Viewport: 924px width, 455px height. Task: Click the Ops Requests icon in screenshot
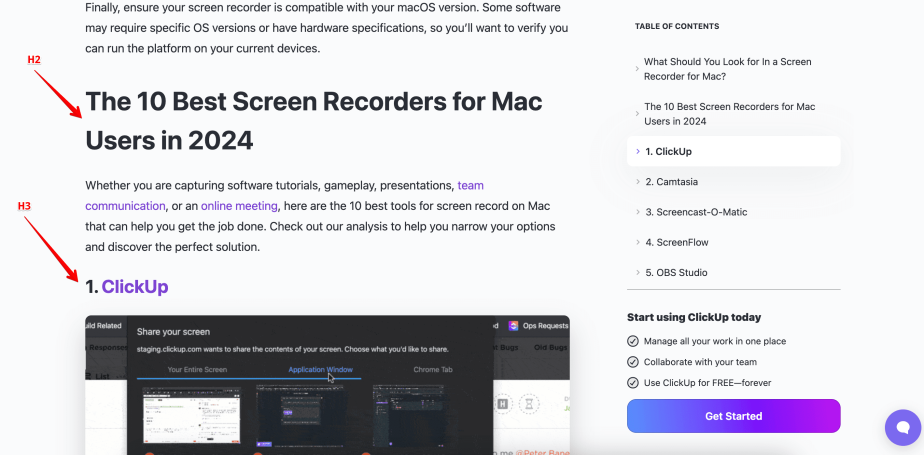click(514, 326)
